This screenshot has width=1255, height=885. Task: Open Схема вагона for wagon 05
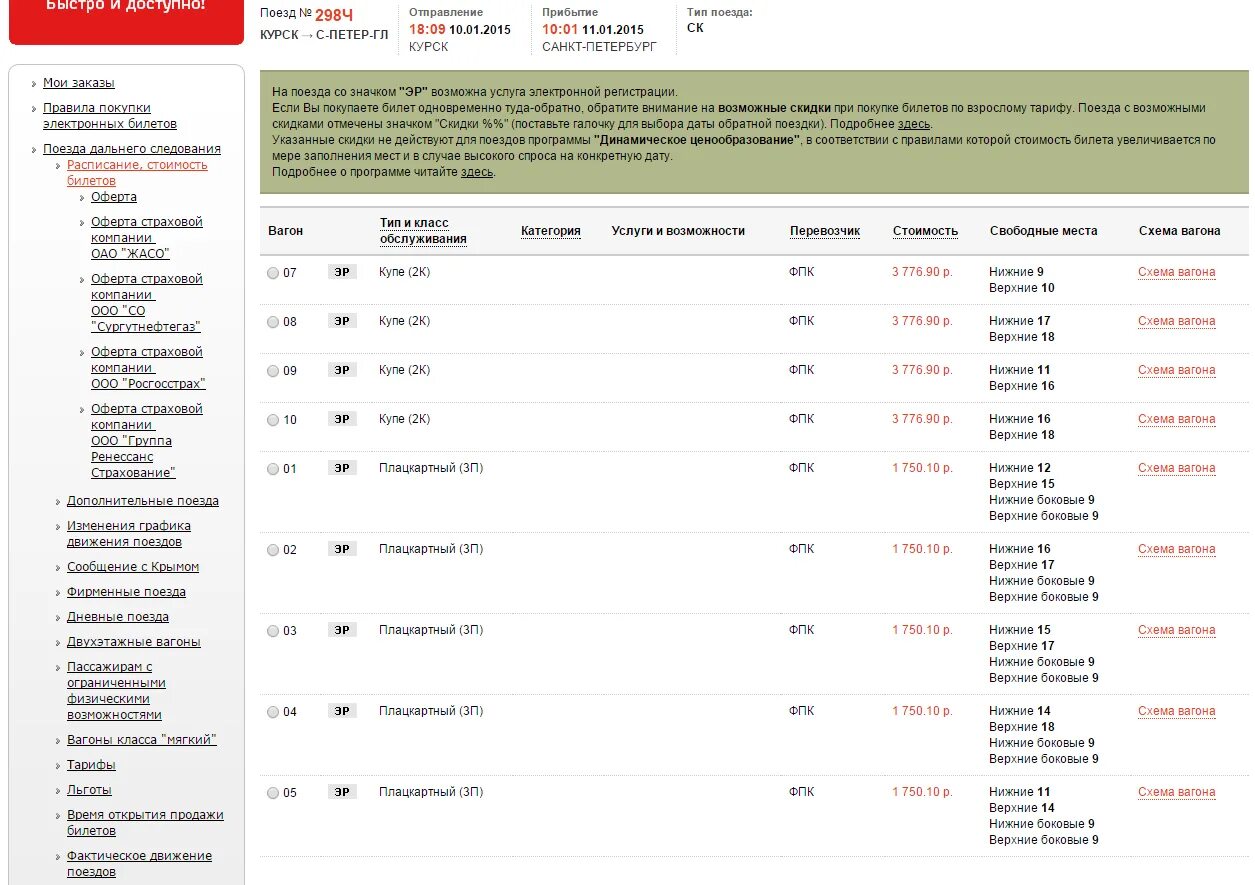(x=1177, y=792)
